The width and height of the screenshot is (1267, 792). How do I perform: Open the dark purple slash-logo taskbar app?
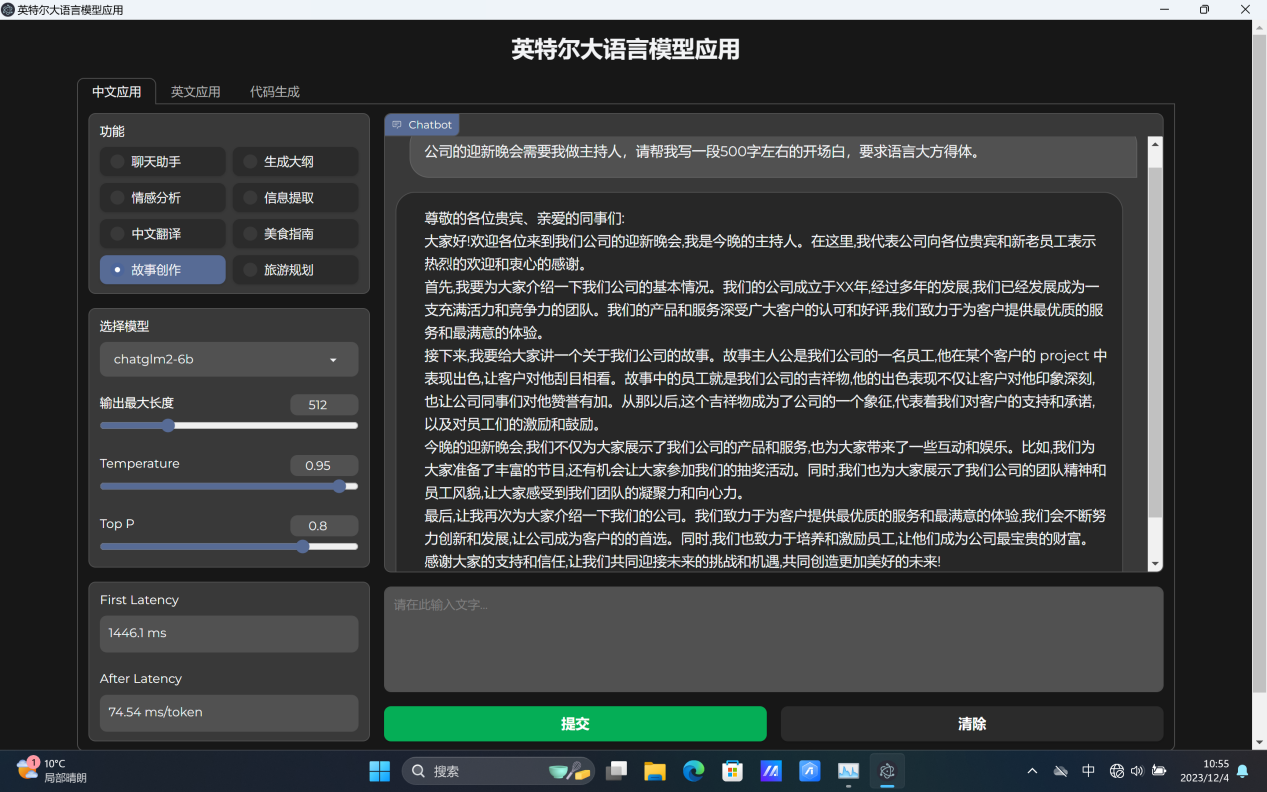tap(771, 771)
